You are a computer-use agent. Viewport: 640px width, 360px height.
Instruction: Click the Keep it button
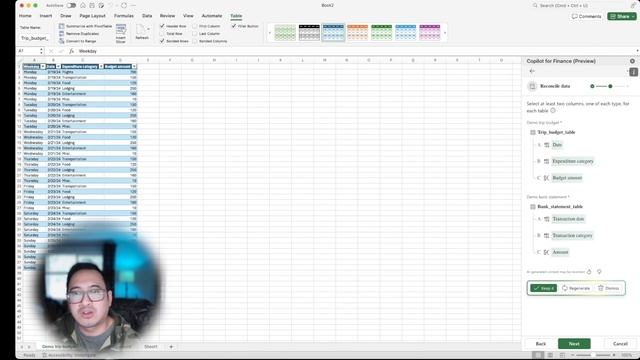point(543,288)
